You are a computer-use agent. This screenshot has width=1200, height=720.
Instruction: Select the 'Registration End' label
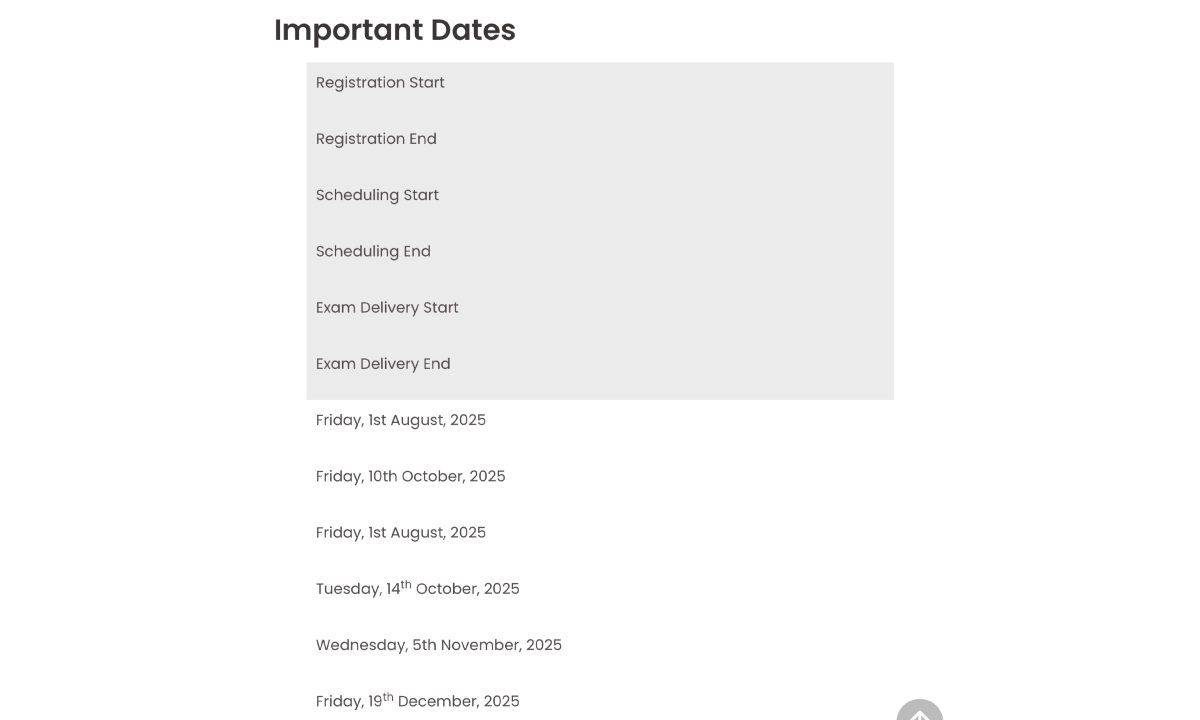point(376,139)
